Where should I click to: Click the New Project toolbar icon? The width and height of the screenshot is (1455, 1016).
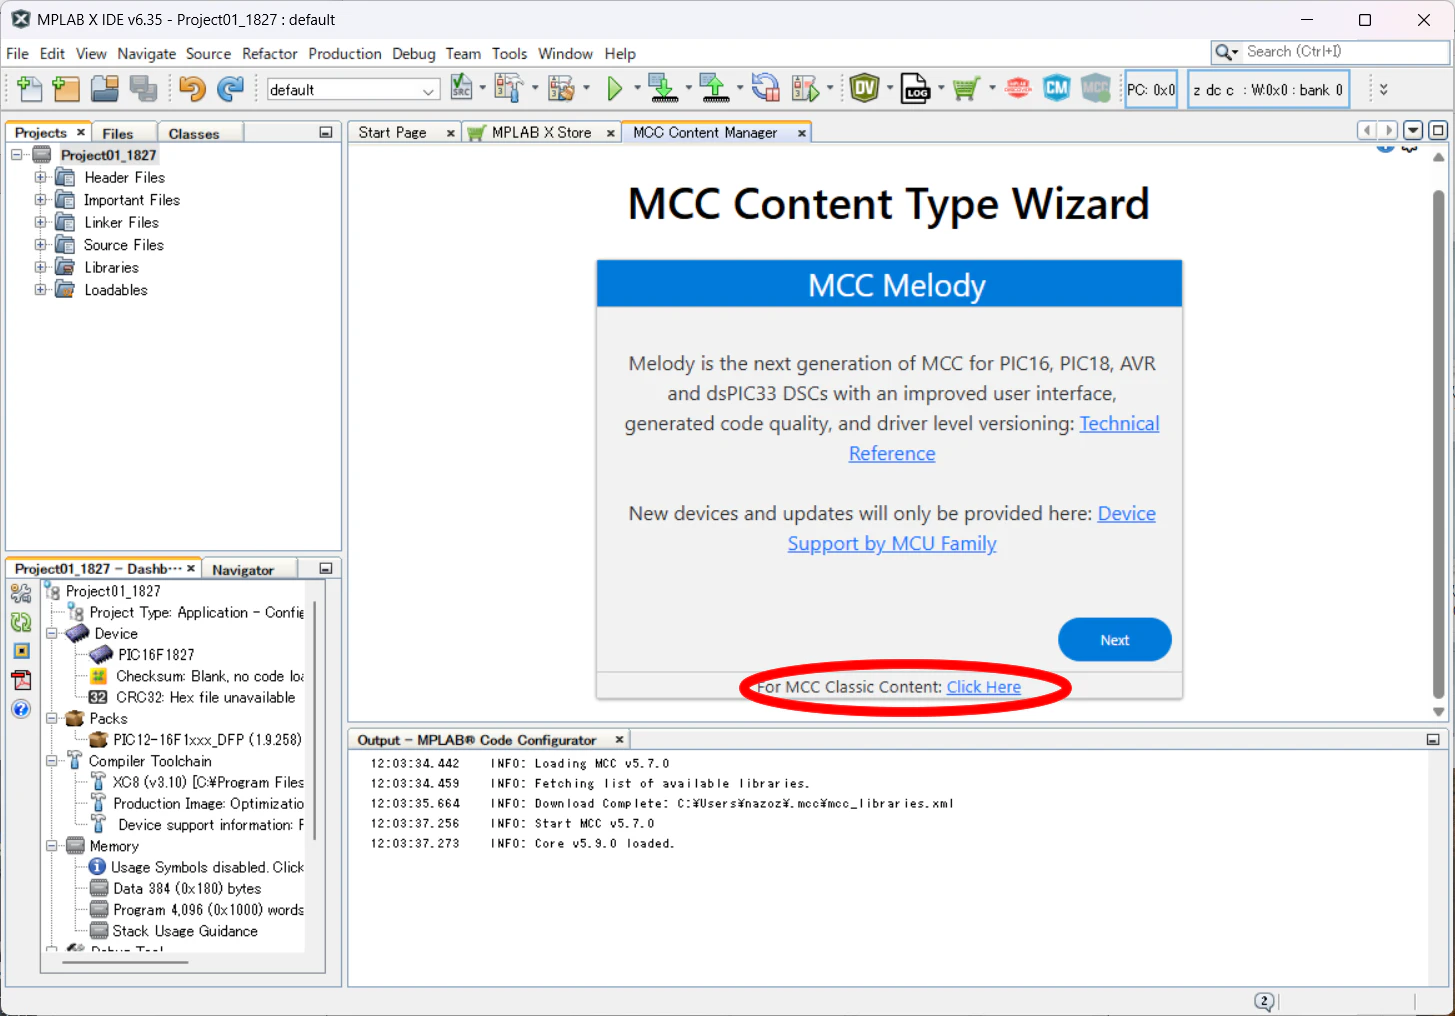pyautogui.click(x=66, y=89)
